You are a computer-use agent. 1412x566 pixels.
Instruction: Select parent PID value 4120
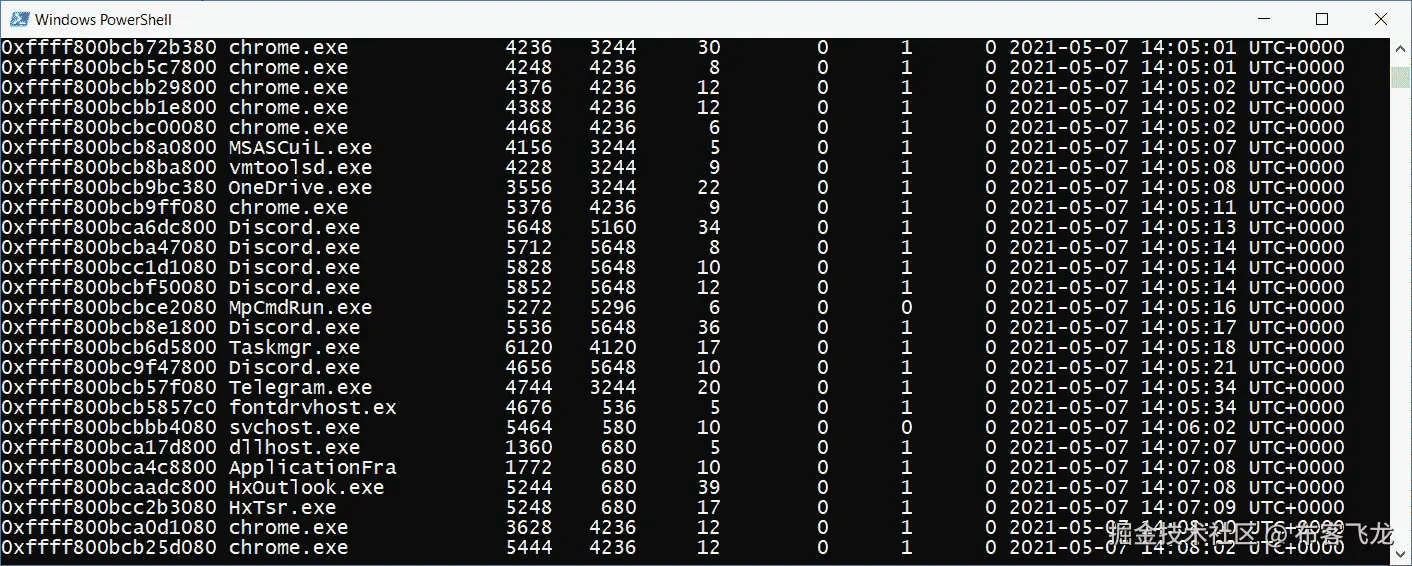(x=612, y=347)
